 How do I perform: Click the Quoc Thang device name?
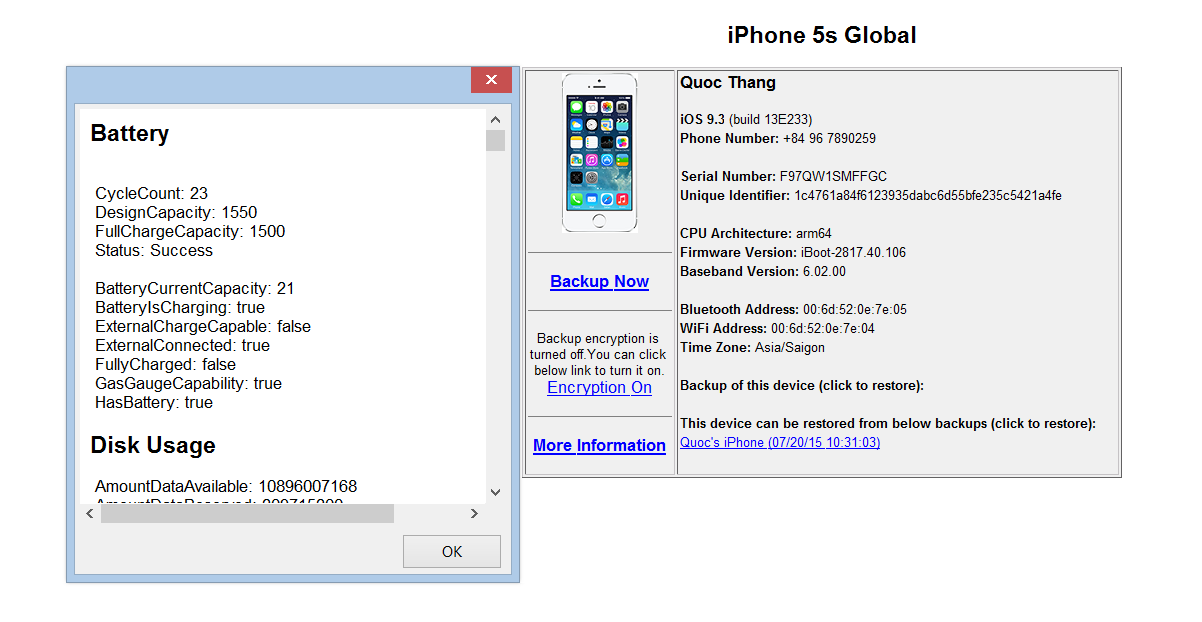click(x=728, y=82)
